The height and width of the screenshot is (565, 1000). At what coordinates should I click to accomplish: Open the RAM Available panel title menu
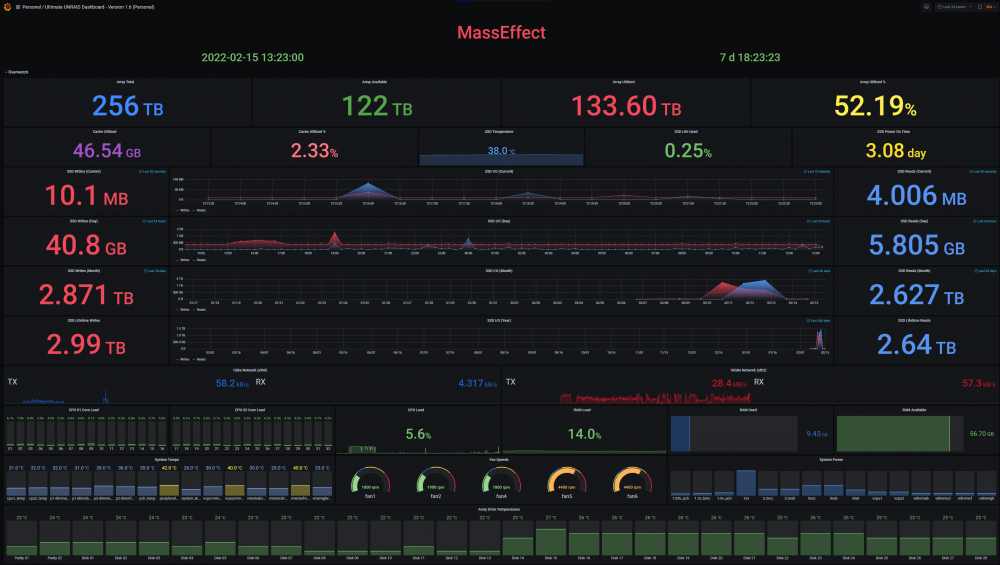click(x=914, y=410)
